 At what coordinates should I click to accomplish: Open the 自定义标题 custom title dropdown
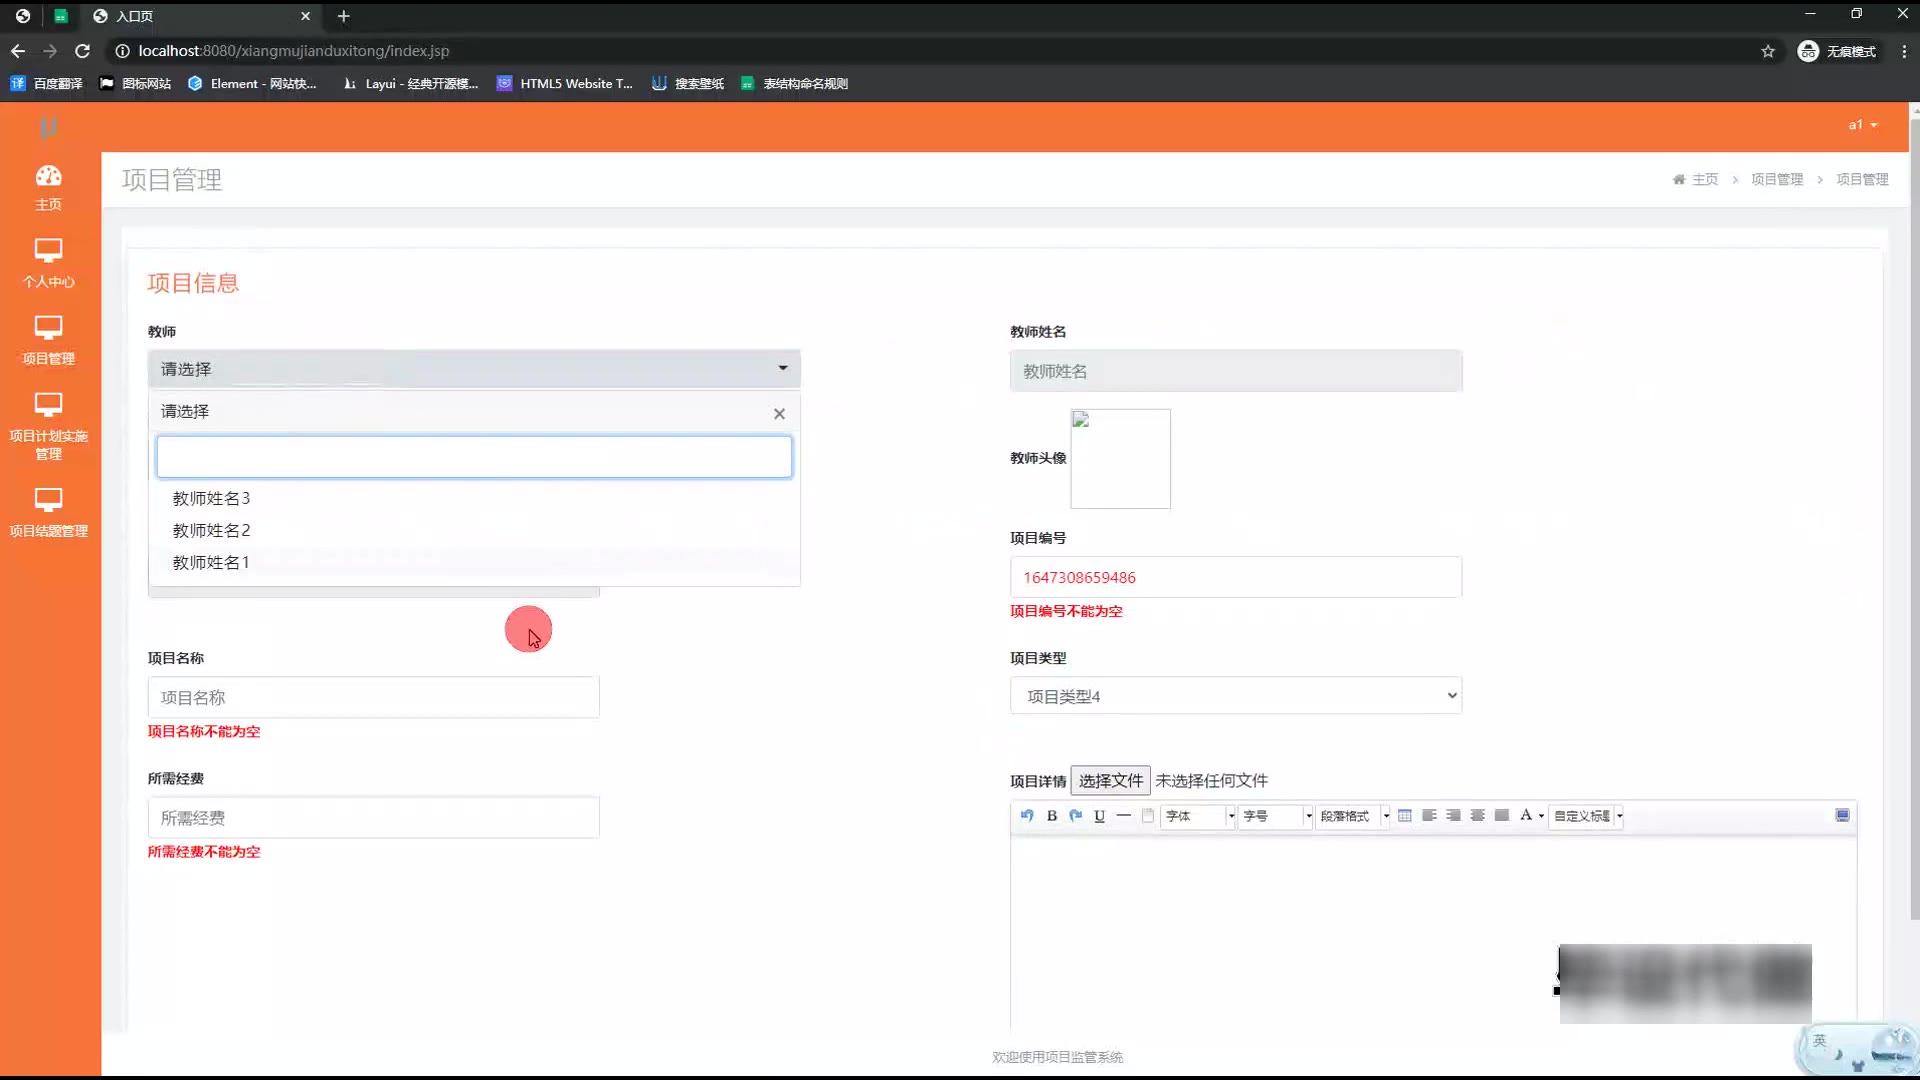click(x=1587, y=816)
